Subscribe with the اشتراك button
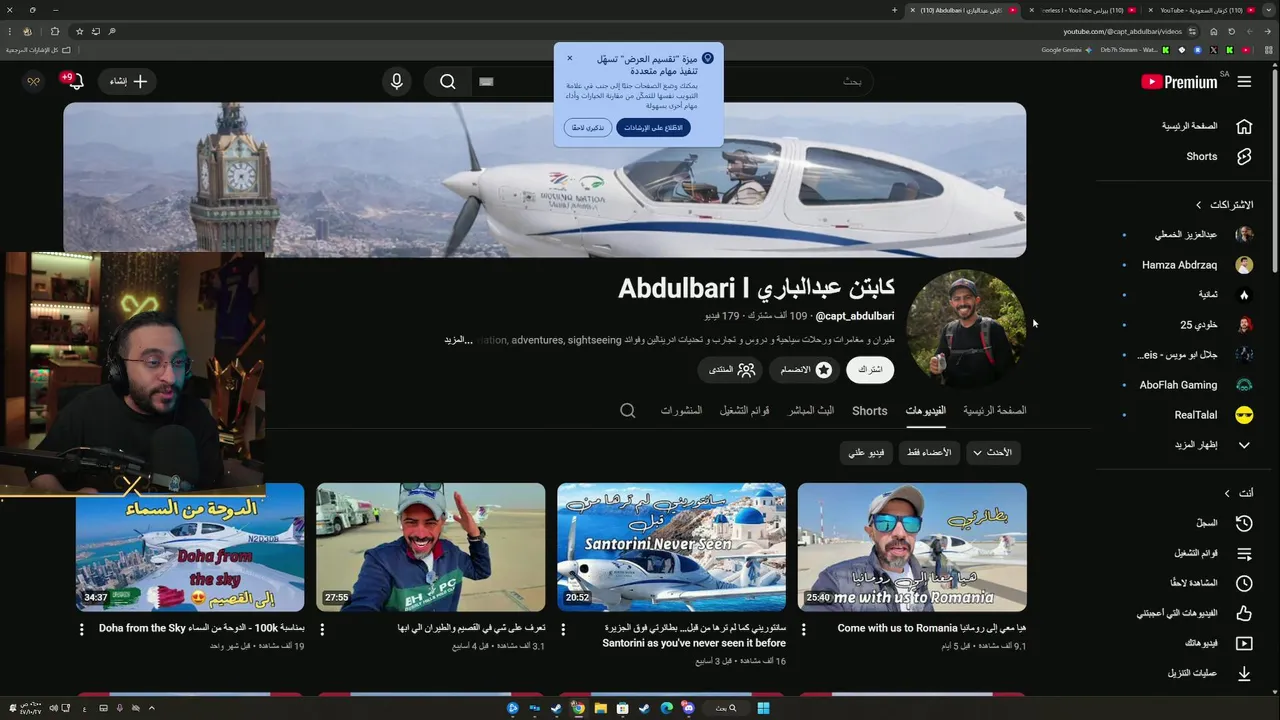Viewport: 1280px width, 720px height. (x=870, y=370)
